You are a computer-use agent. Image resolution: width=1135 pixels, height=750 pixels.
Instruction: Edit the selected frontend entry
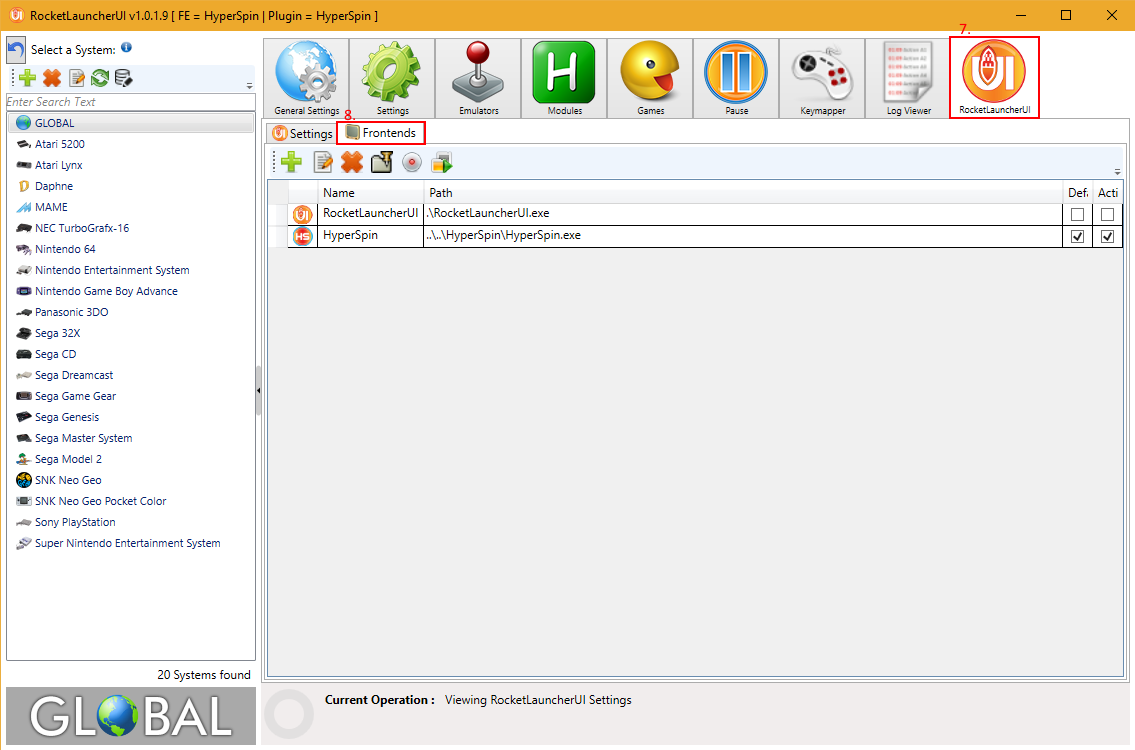coord(323,161)
